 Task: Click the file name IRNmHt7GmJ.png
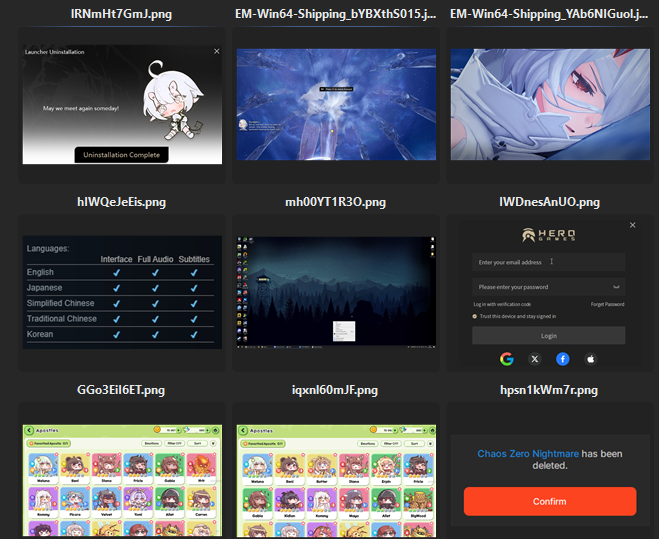[x=121, y=14]
